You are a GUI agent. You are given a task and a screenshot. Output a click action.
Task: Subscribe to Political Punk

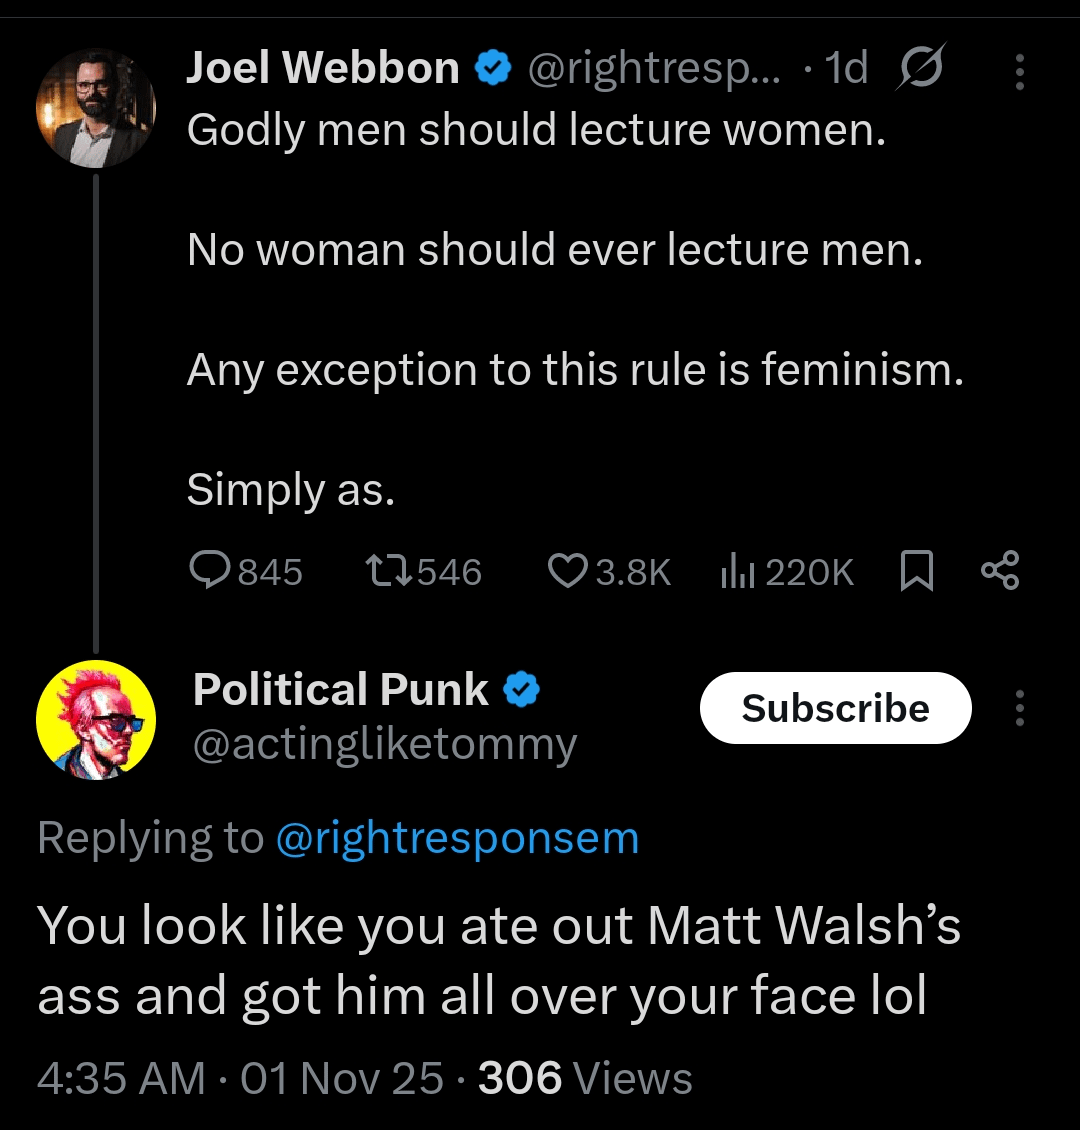835,708
